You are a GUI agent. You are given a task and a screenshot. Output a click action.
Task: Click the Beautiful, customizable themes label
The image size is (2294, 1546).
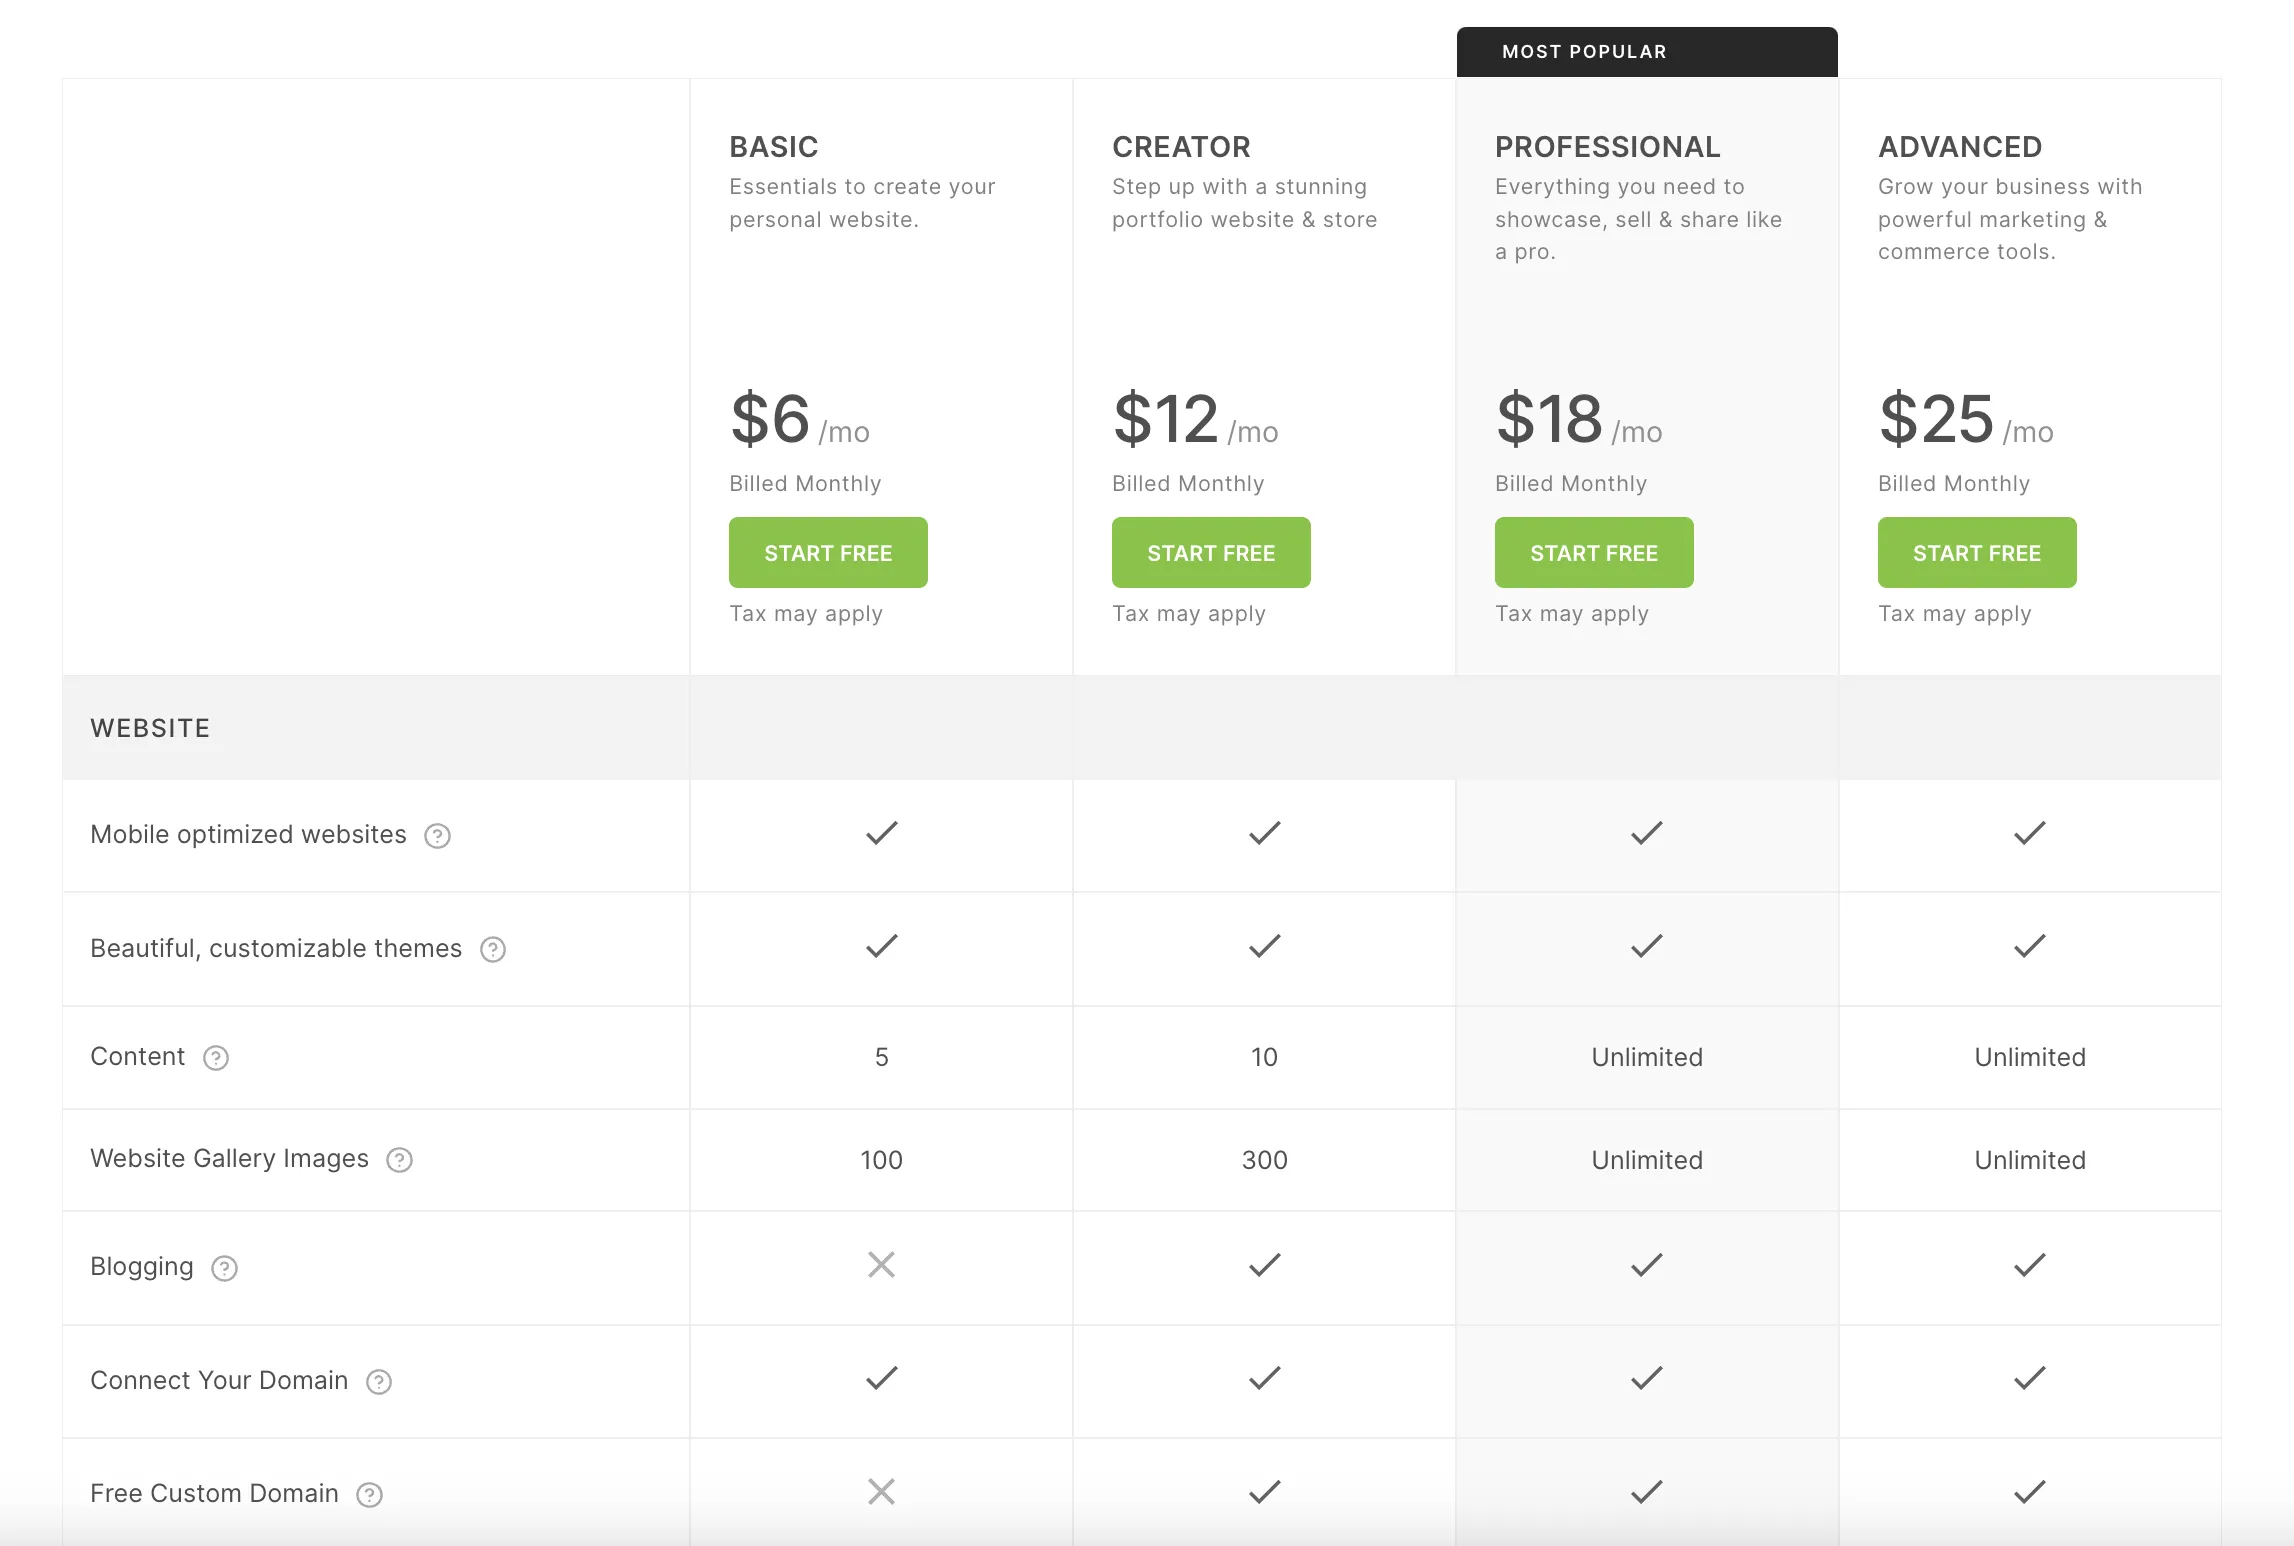tap(276, 948)
